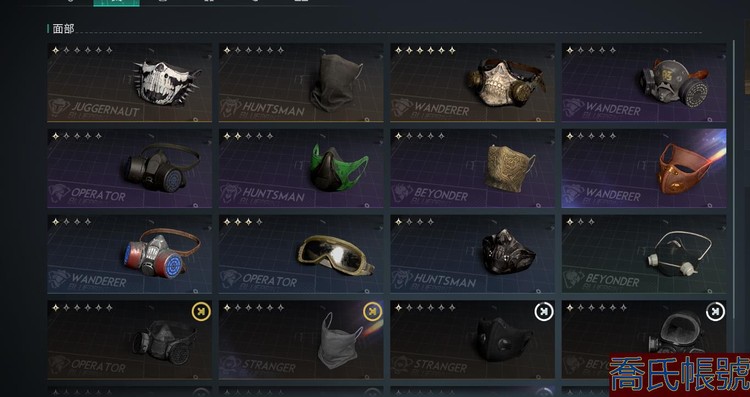Choose the white Beyonder breathing mask
750x397 pixels.
tap(644, 254)
